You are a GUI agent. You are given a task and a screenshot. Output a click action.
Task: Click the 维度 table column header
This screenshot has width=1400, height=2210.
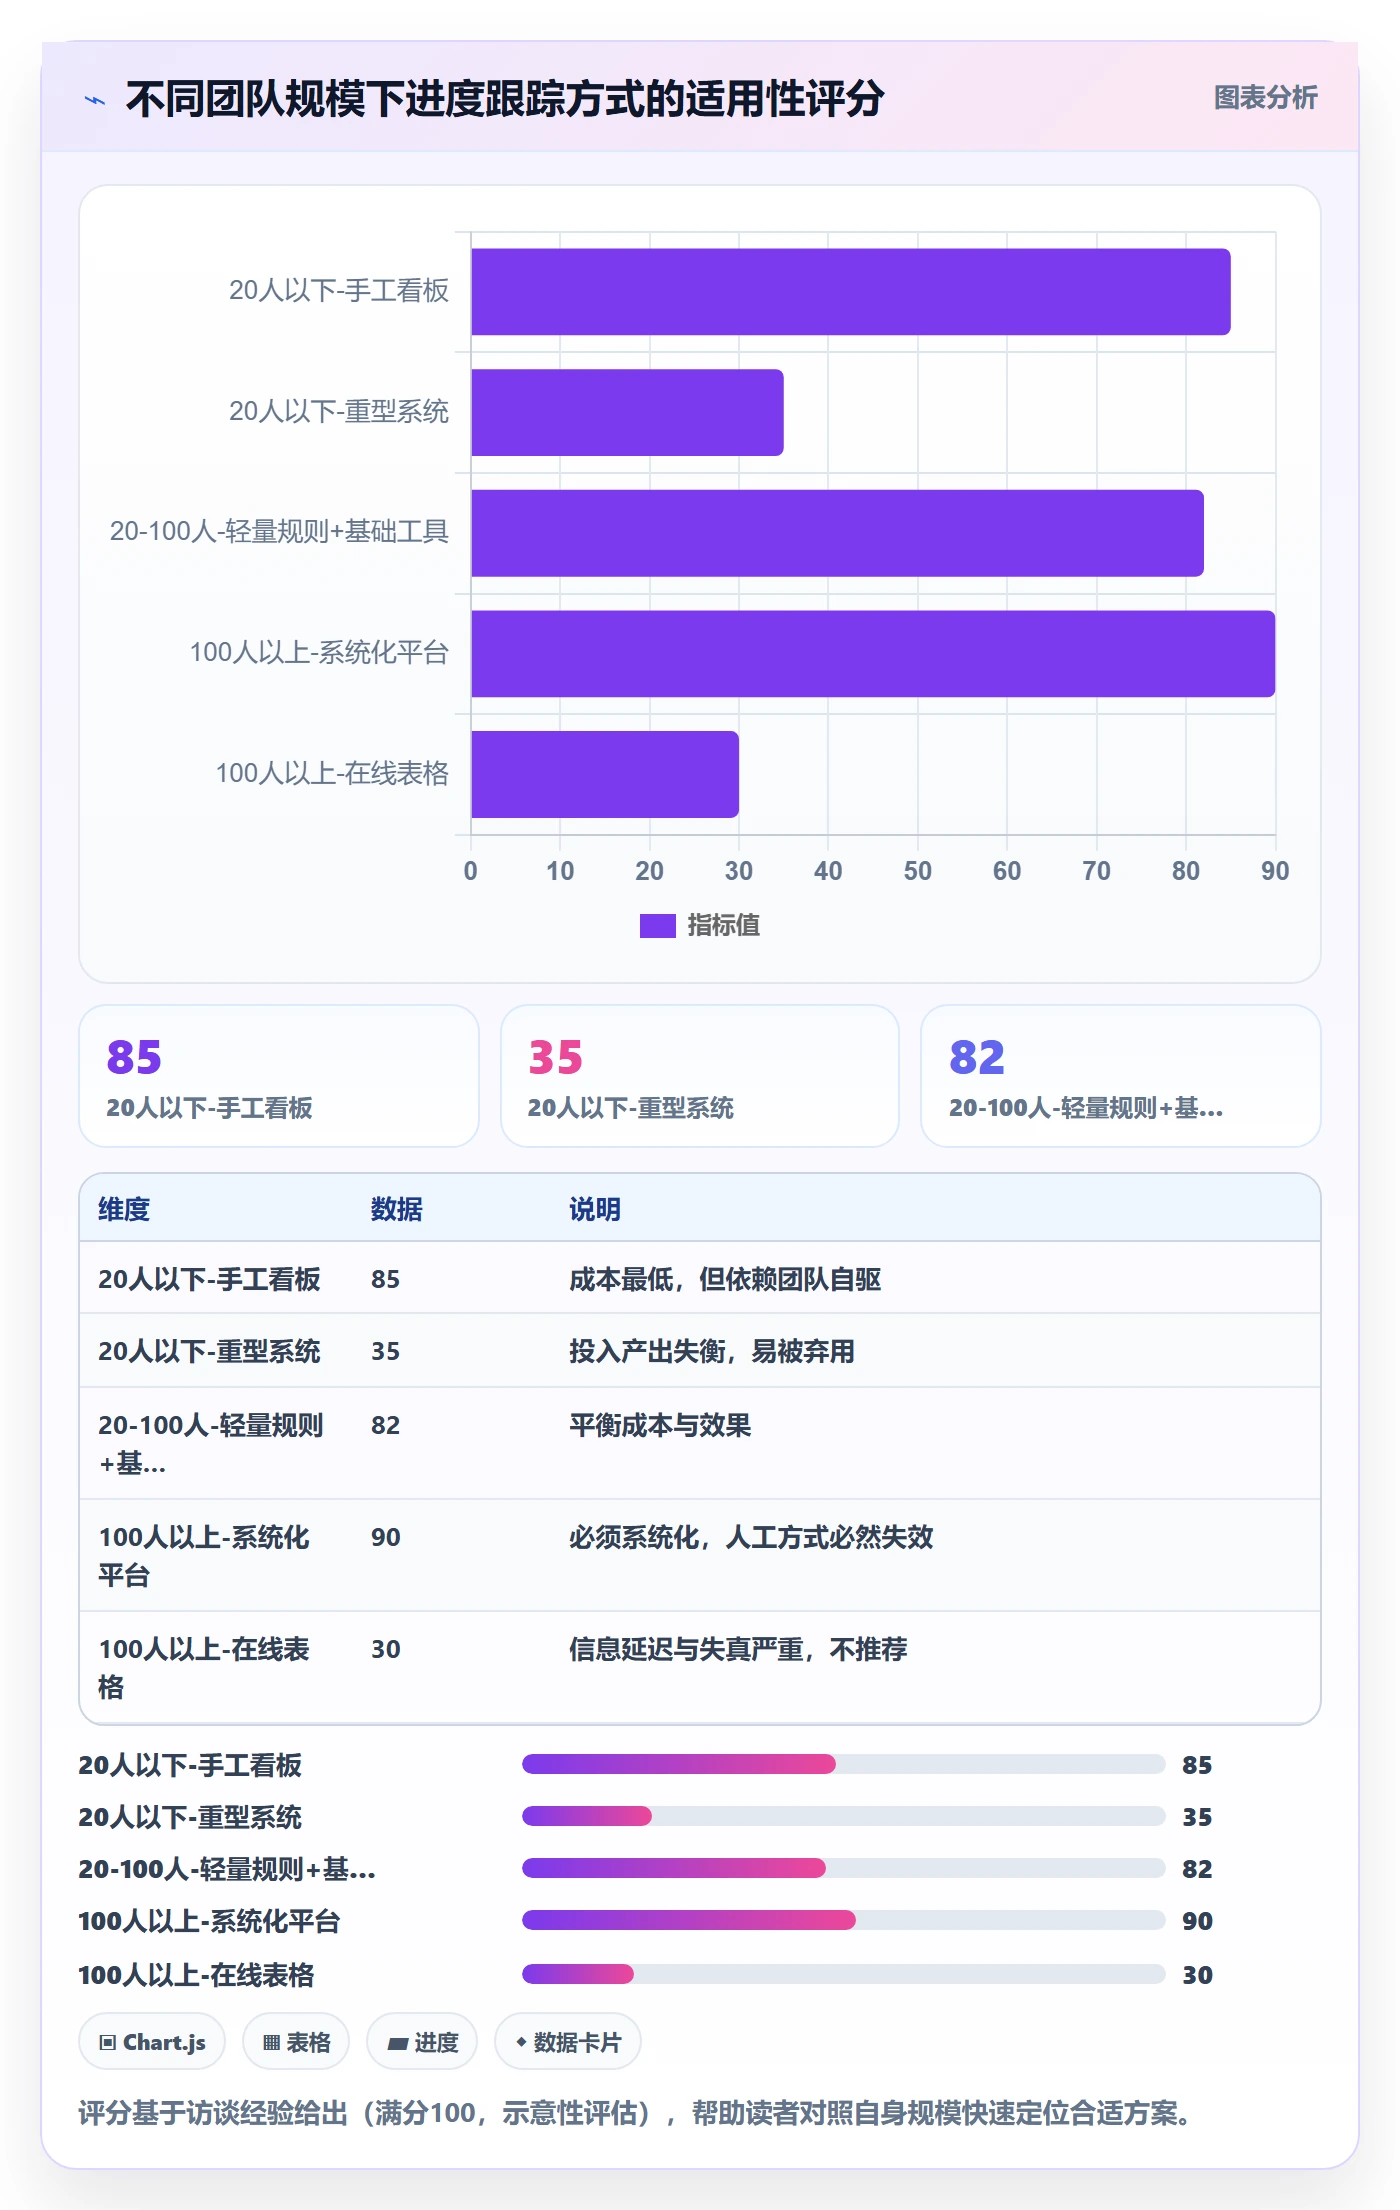pyautogui.click(x=124, y=1209)
